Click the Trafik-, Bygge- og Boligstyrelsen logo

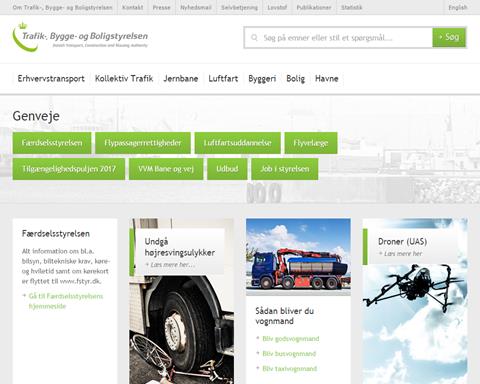80,37
